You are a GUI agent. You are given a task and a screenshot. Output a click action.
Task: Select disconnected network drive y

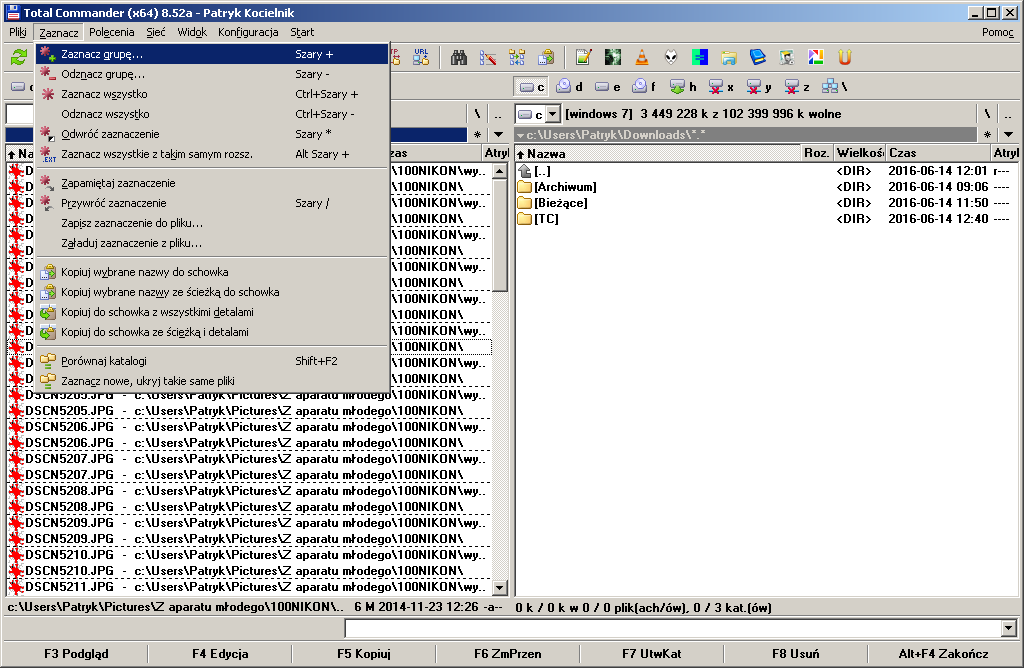click(759, 87)
